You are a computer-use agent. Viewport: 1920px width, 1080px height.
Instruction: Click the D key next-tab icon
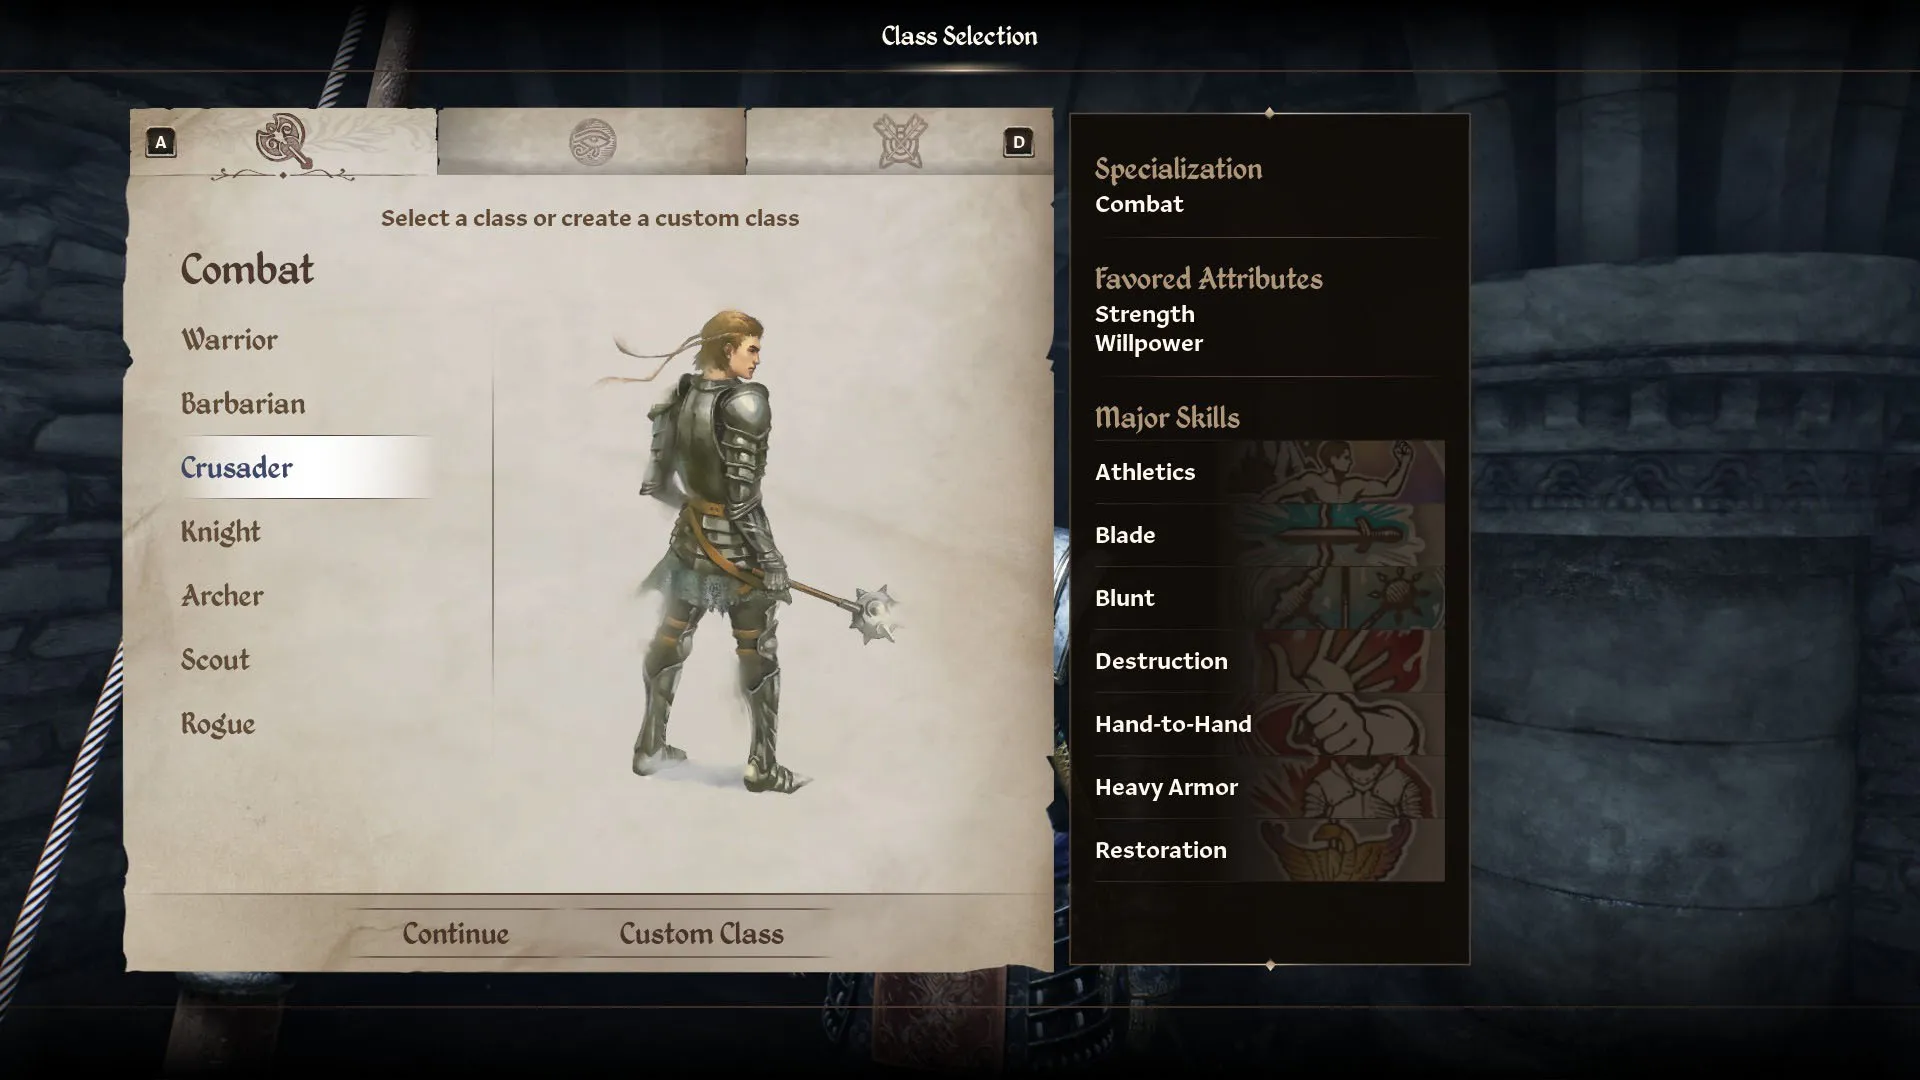1018,142
